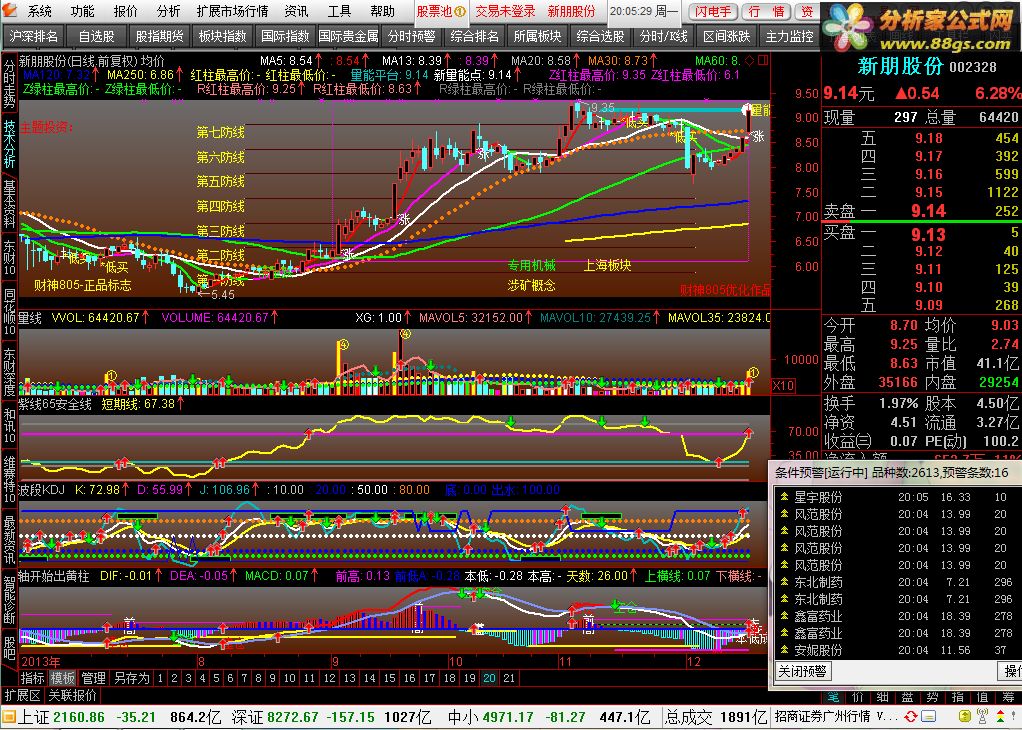Viewport: 1022px width, 730px height.
Task: Click the 涉矿概念 concept label on chart
Action: (x=532, y=285)
